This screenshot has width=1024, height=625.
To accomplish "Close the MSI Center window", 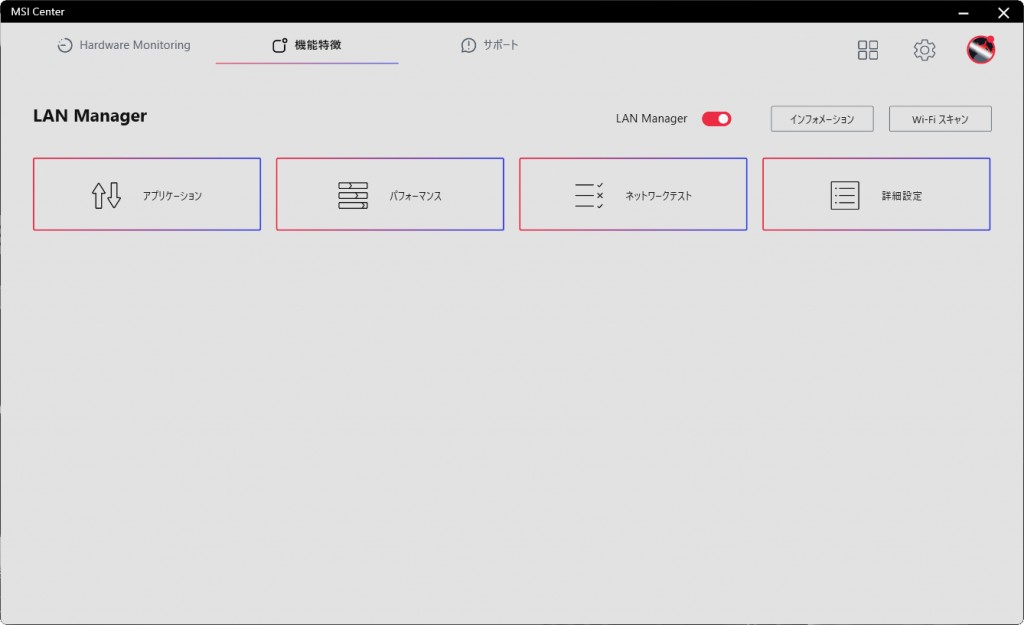I will 1003,13.
